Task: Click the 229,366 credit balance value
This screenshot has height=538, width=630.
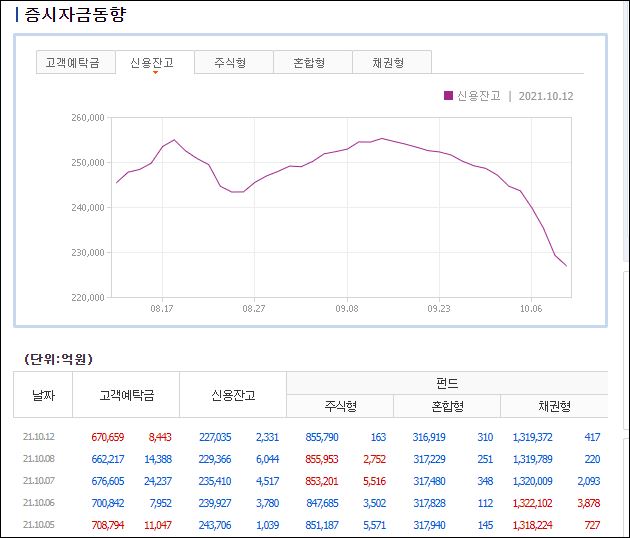Action: pyautogui.click(x=215, y=459)
